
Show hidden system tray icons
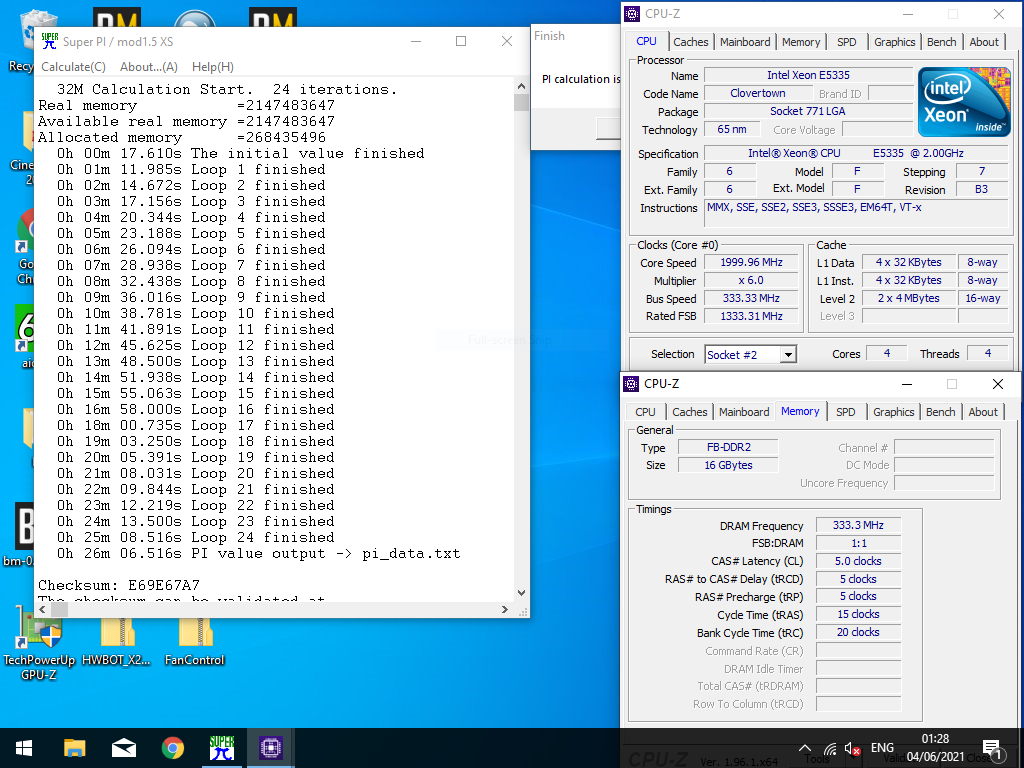click(x=805, y=748)
